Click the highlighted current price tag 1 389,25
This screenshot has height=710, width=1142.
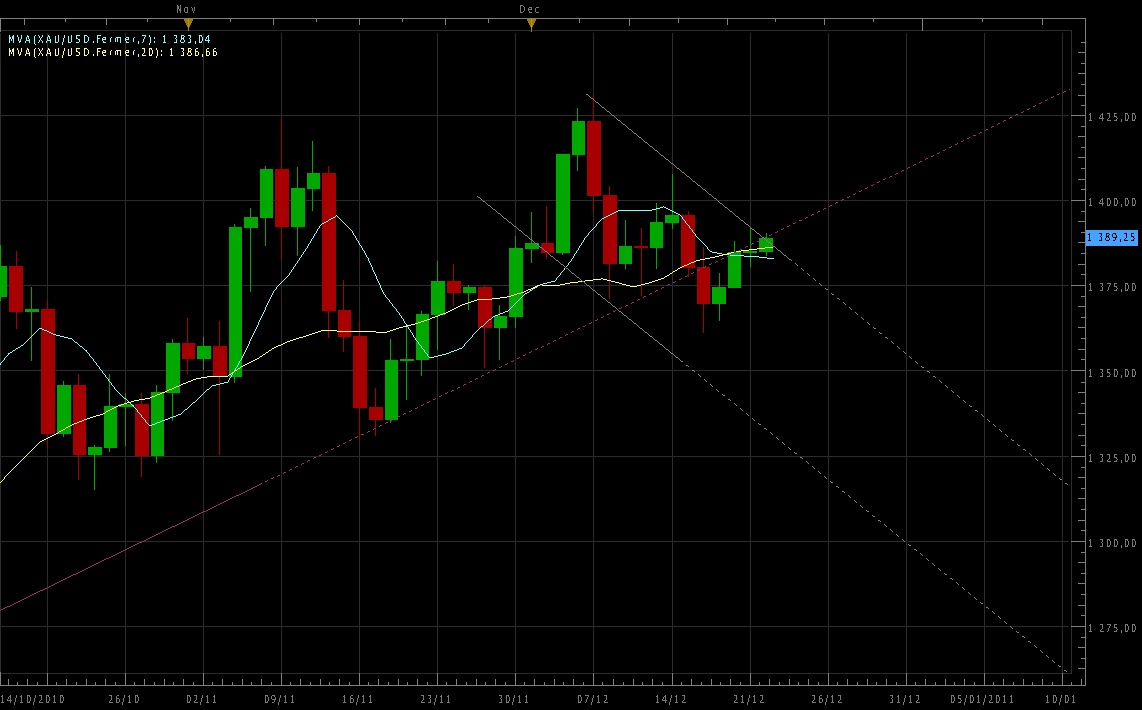point(1111,237)
